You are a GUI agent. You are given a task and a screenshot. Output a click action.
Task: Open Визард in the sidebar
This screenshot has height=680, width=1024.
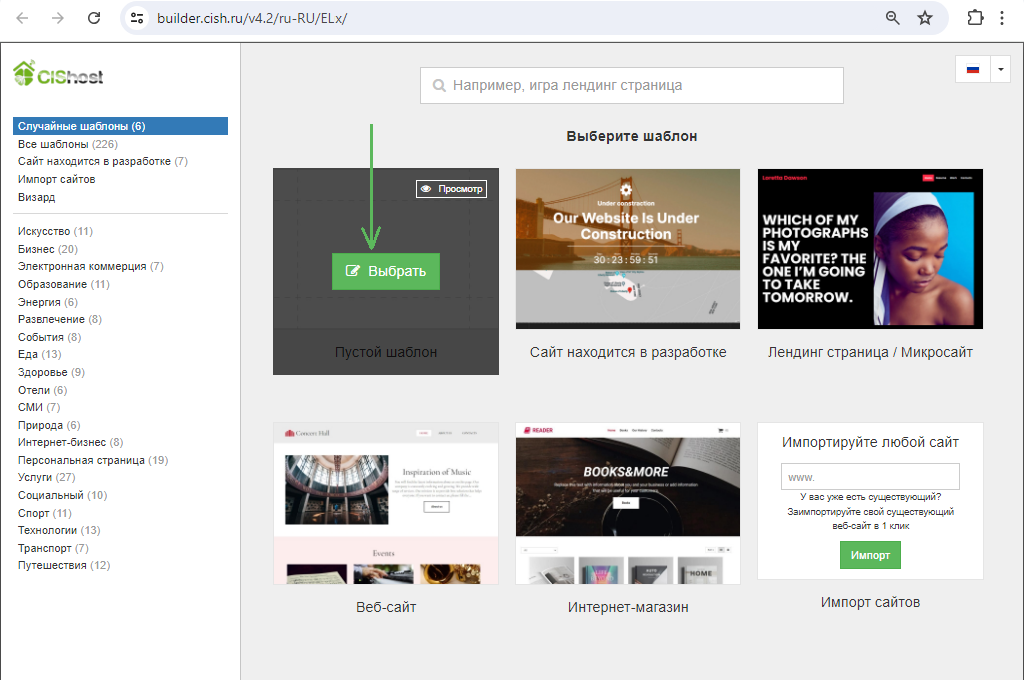coord(36,197)
